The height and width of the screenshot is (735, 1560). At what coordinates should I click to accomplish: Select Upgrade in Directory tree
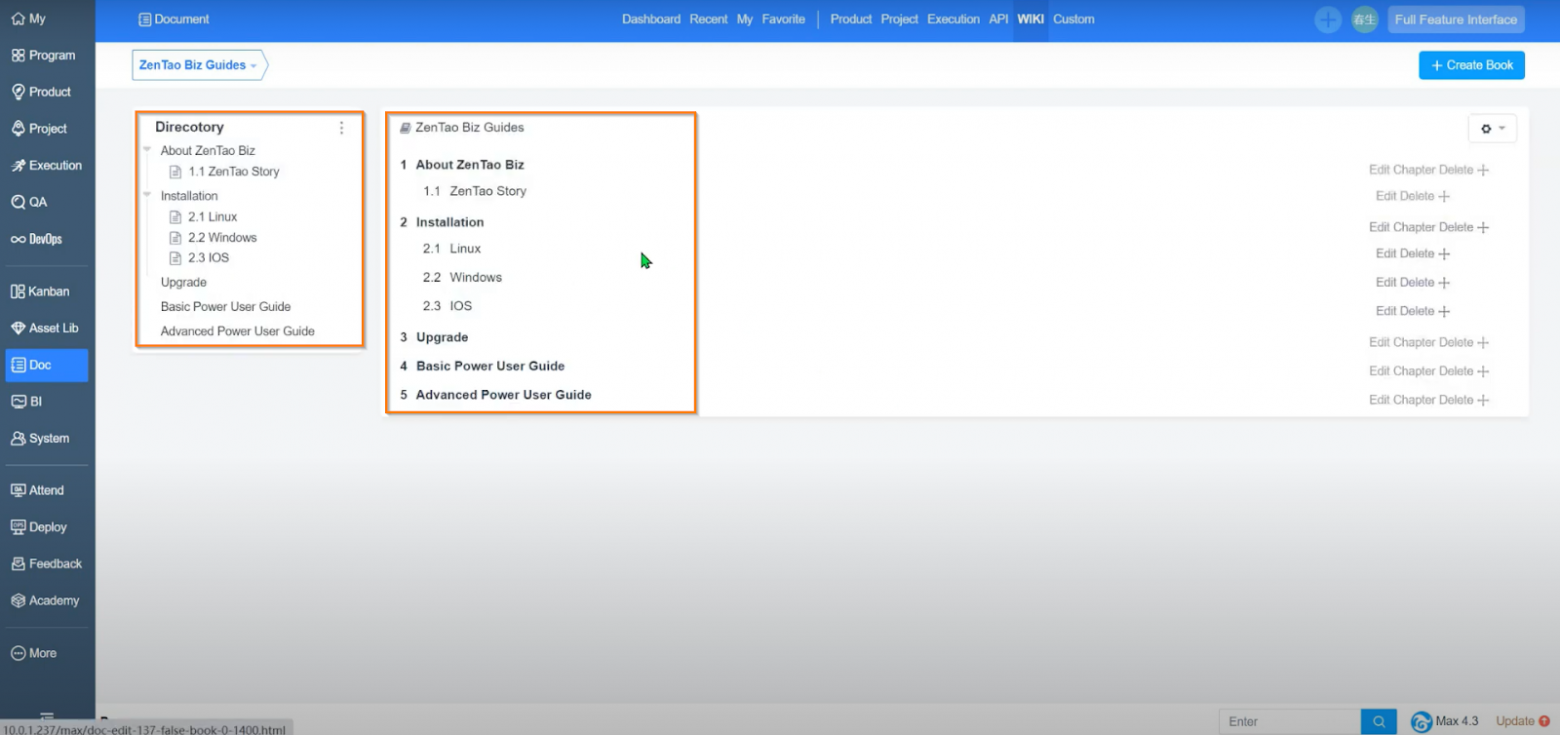tap(184, 282)
